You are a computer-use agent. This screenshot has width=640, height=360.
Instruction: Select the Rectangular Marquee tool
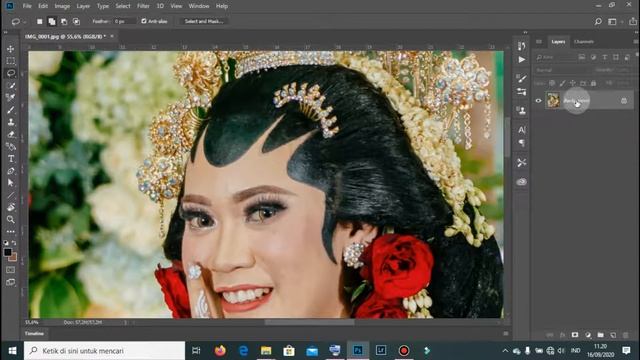[11, 61]
